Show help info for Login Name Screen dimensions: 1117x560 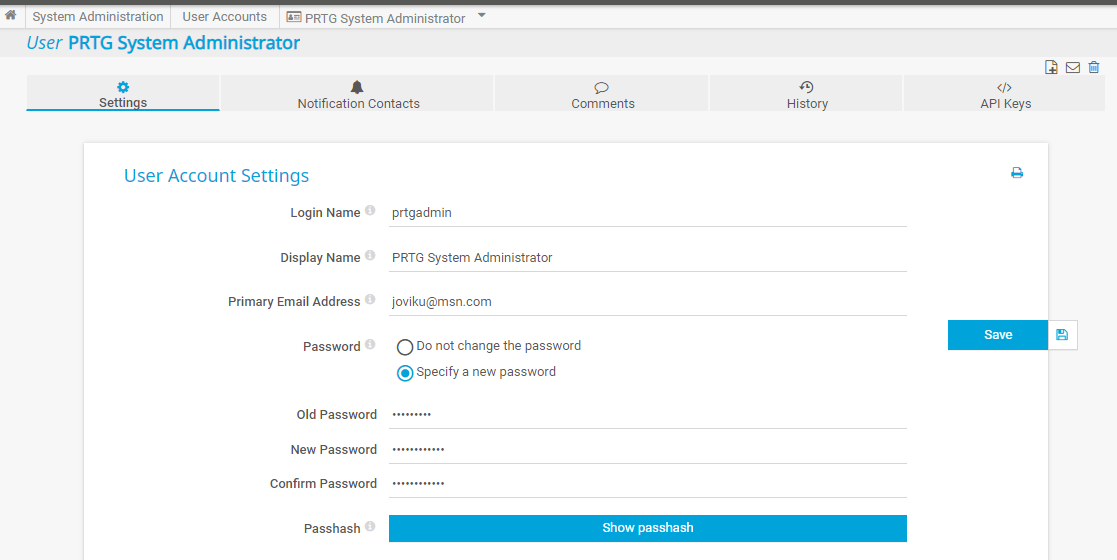click(370, 210)
